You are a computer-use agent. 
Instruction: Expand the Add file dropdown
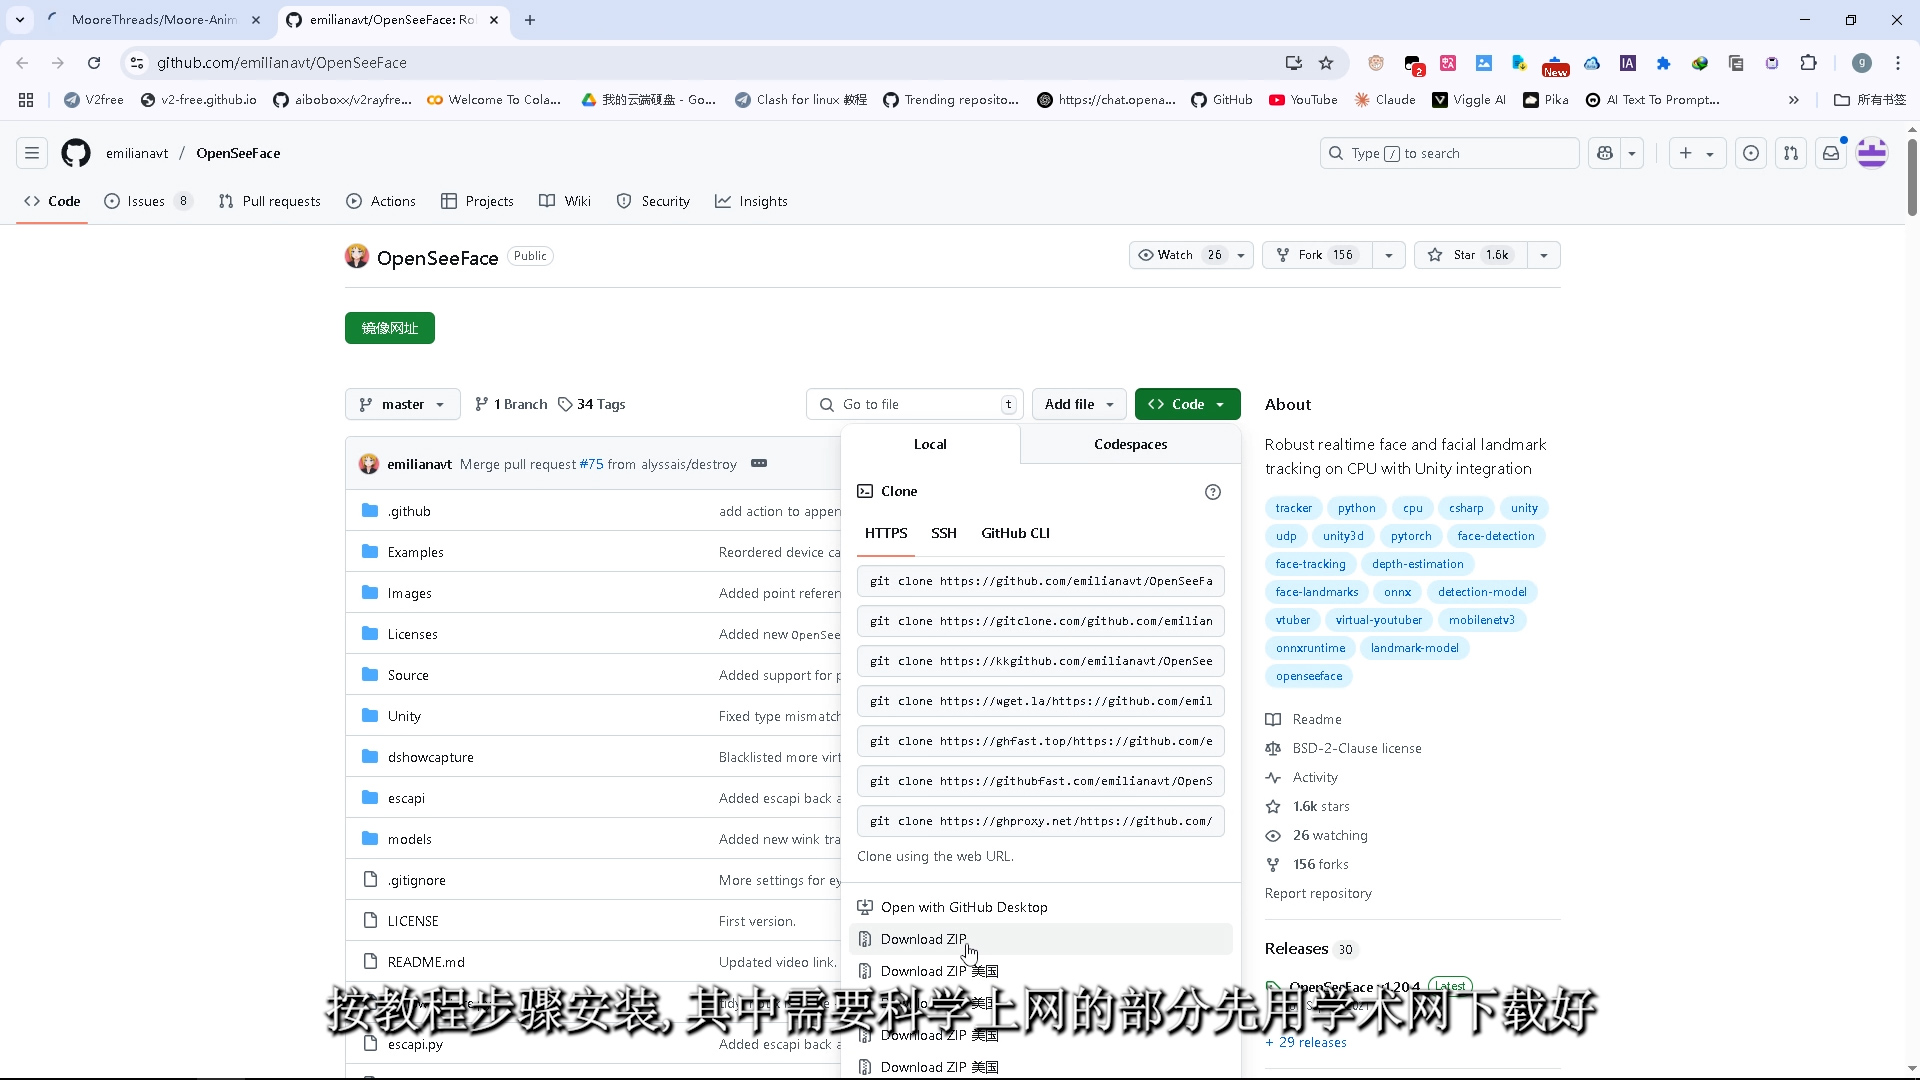pos(1079,404)
